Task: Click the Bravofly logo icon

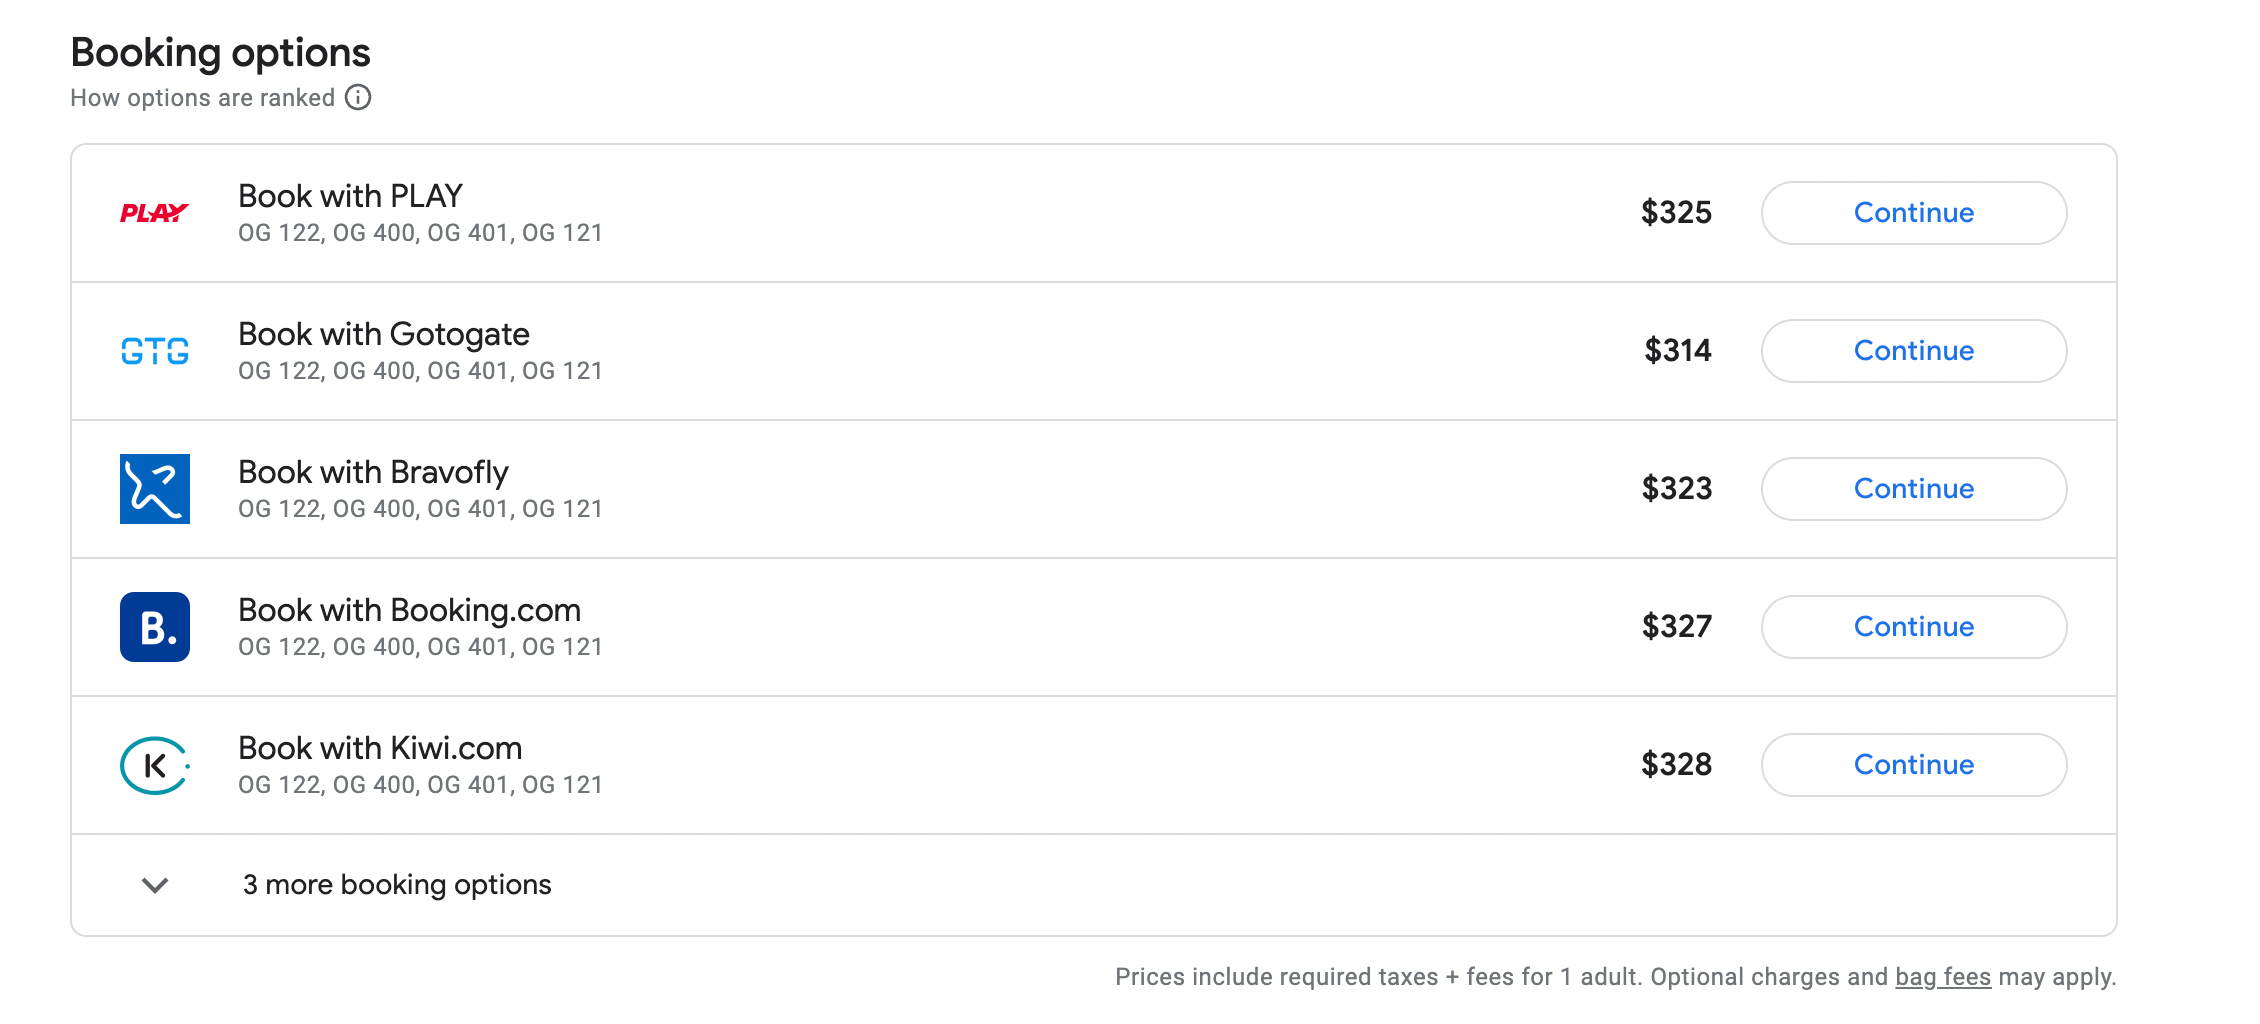Action: pyautogui.click(x=154, y=489)
